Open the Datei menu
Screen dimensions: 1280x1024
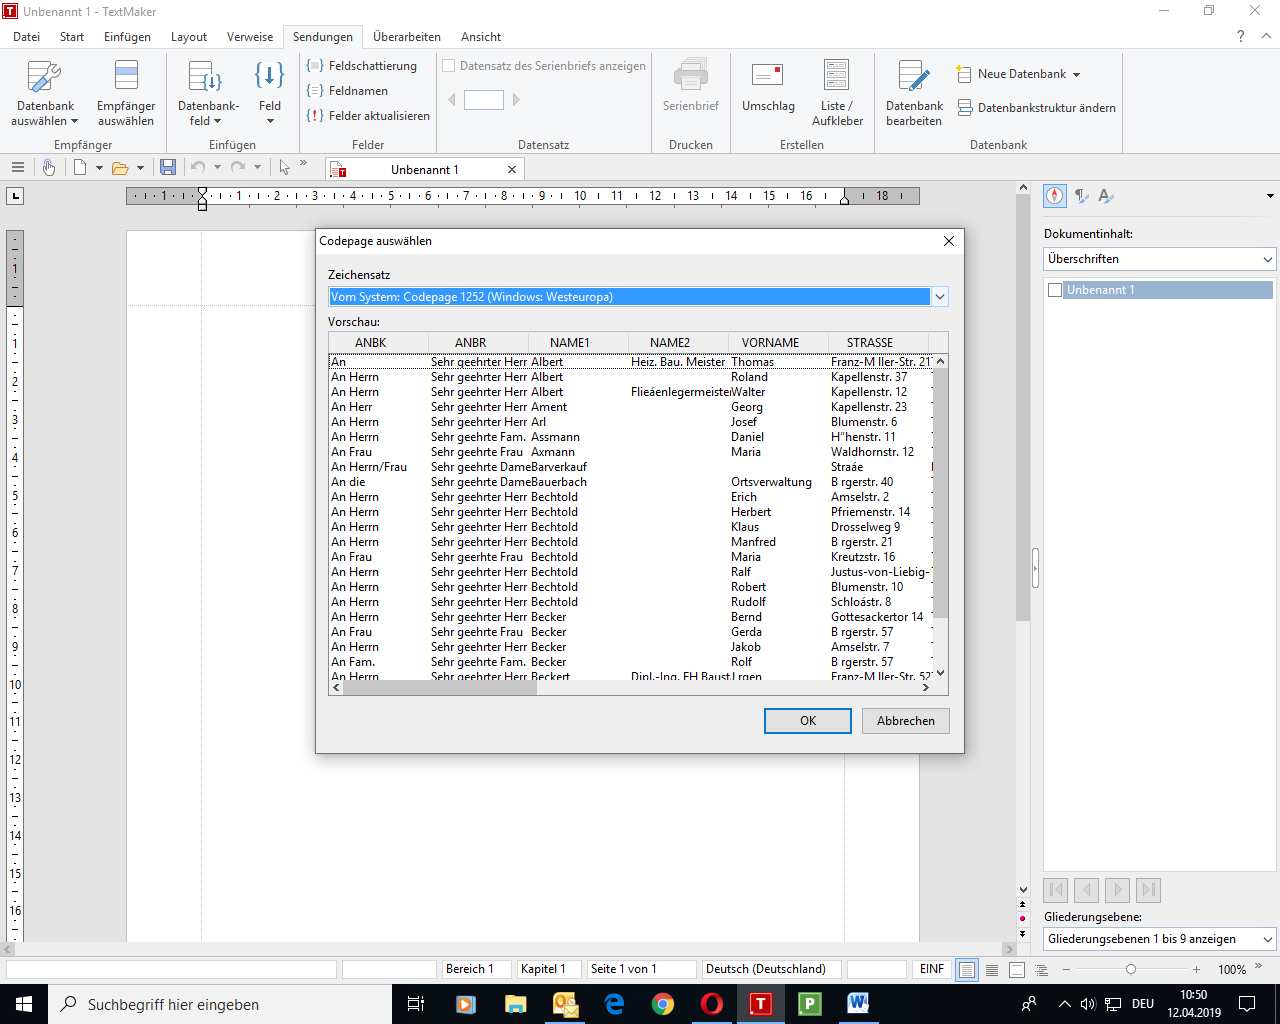(27, 37)
